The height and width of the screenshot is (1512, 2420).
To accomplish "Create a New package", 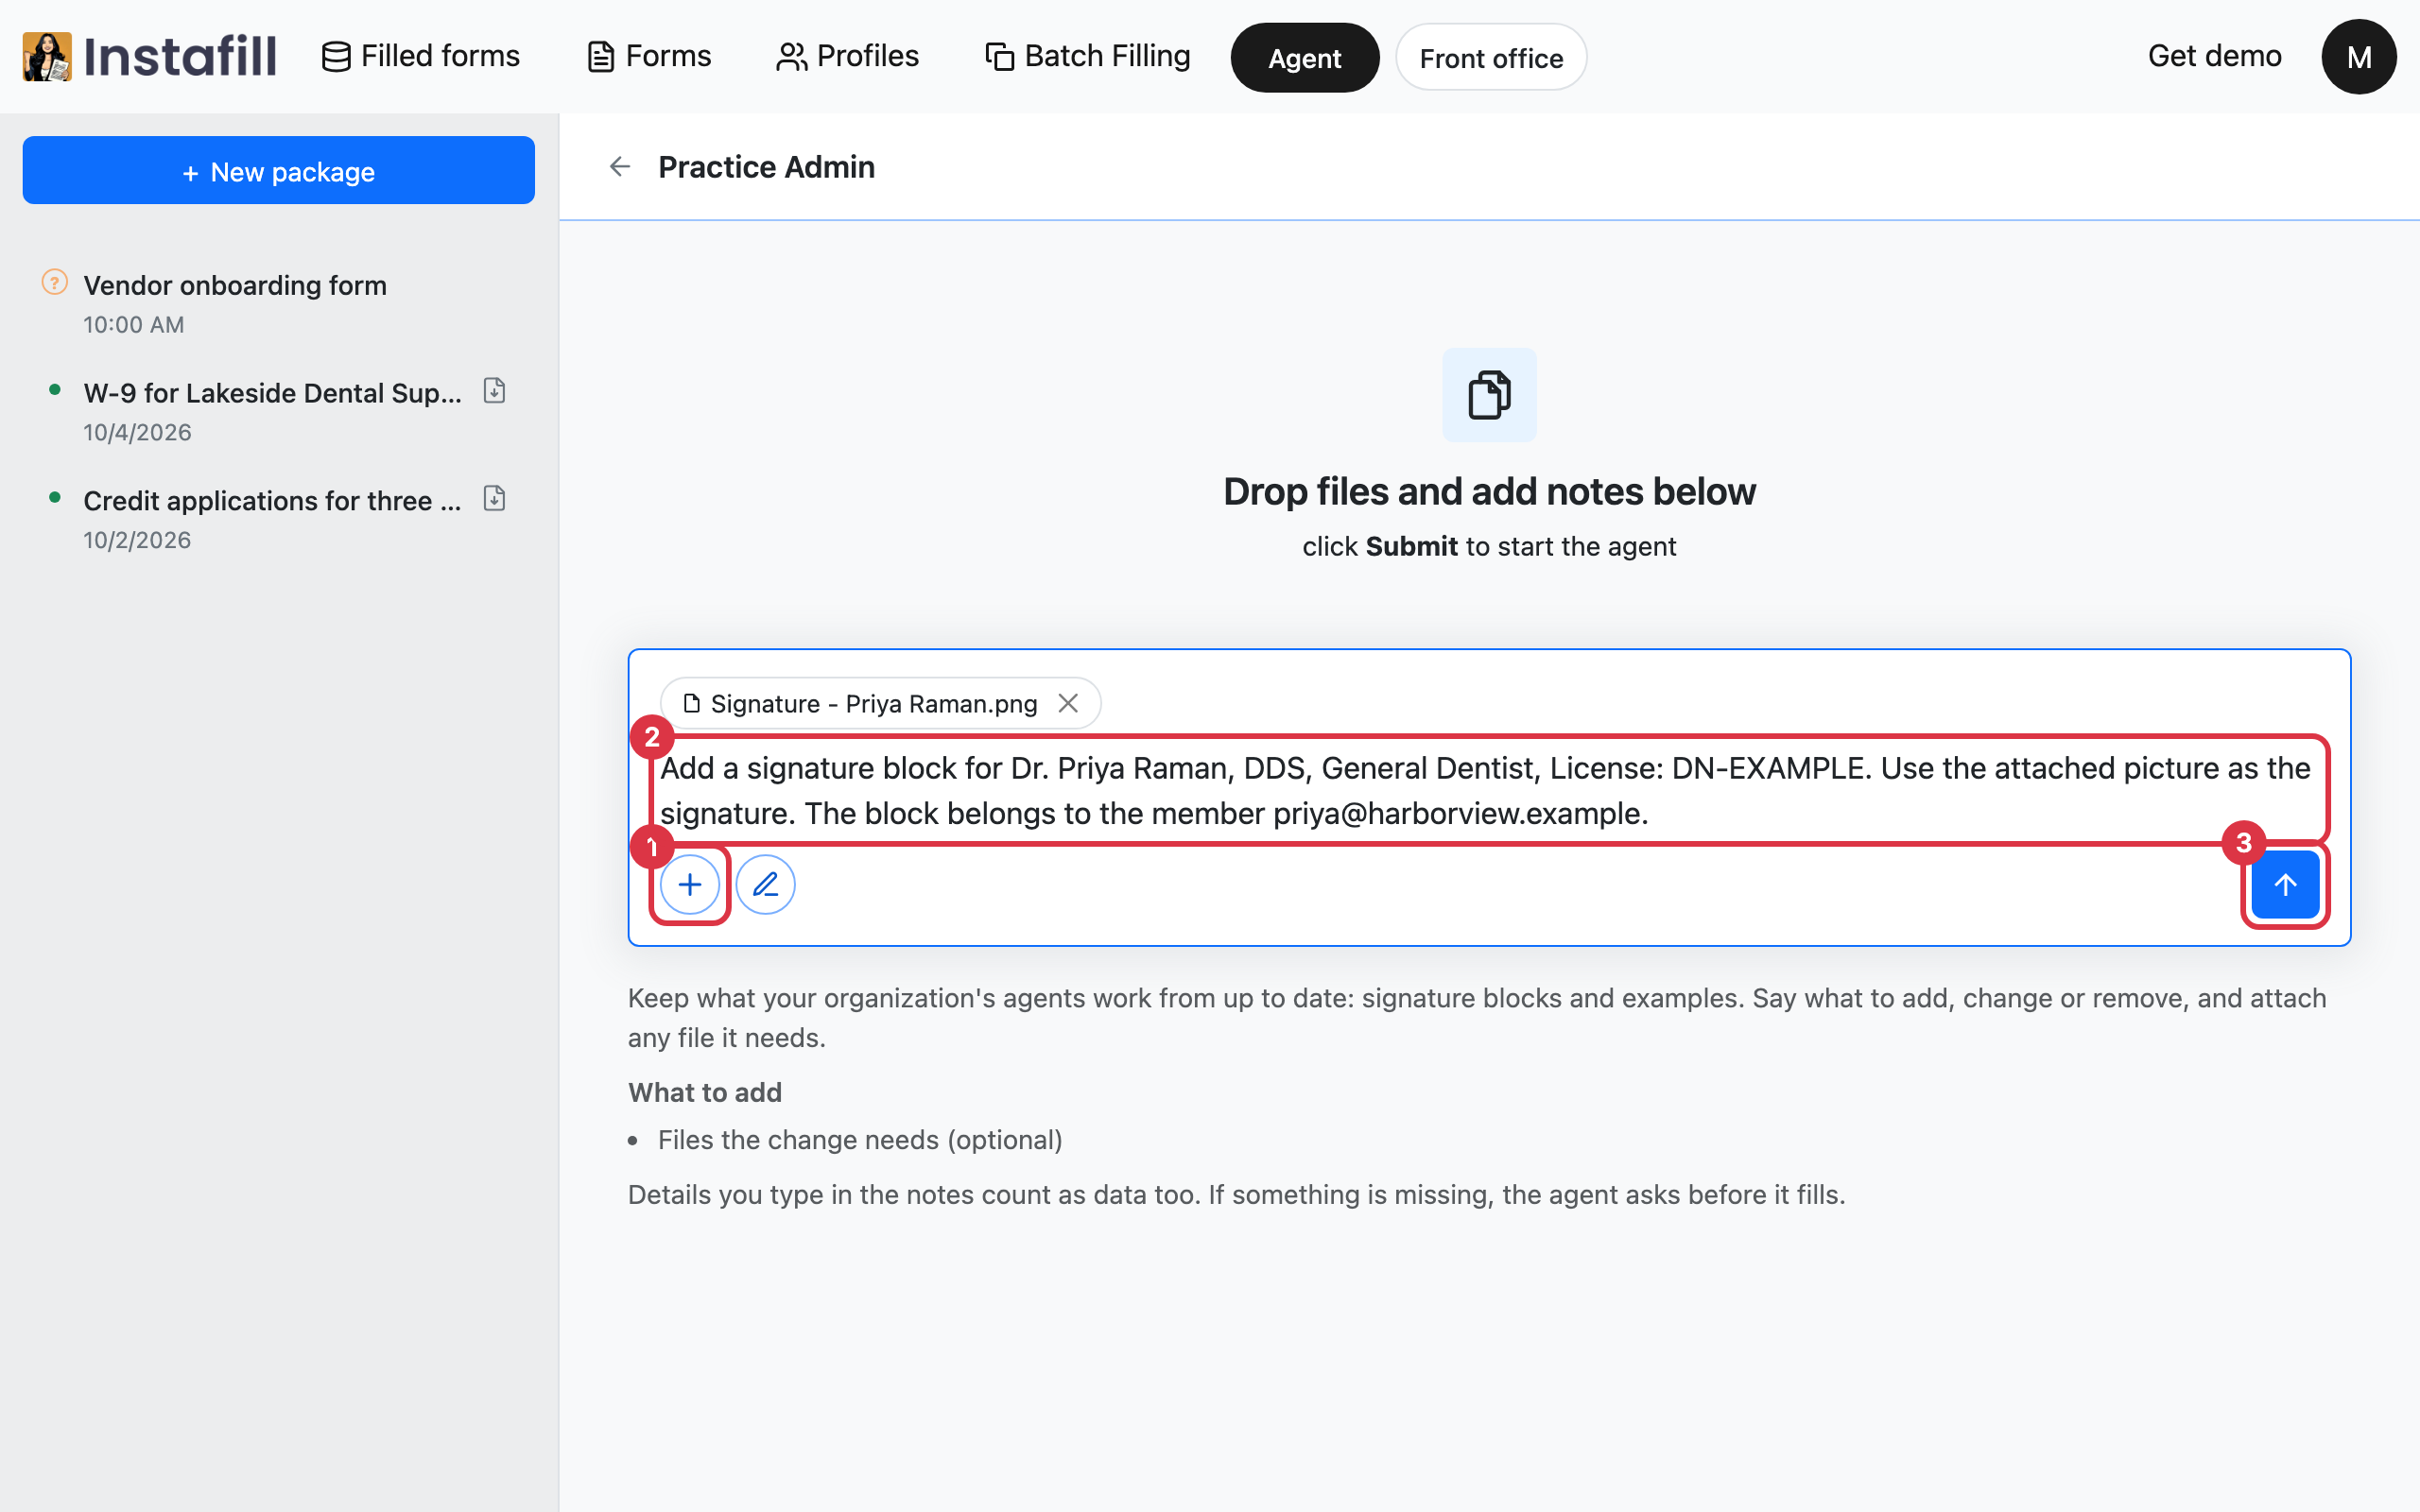I will (x=278, y=170).
